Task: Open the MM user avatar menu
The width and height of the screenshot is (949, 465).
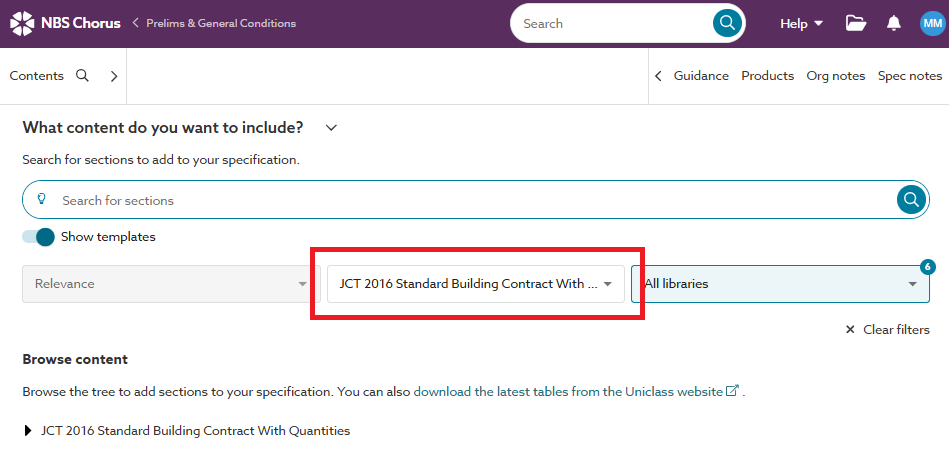Action: (x=932, y=23)
